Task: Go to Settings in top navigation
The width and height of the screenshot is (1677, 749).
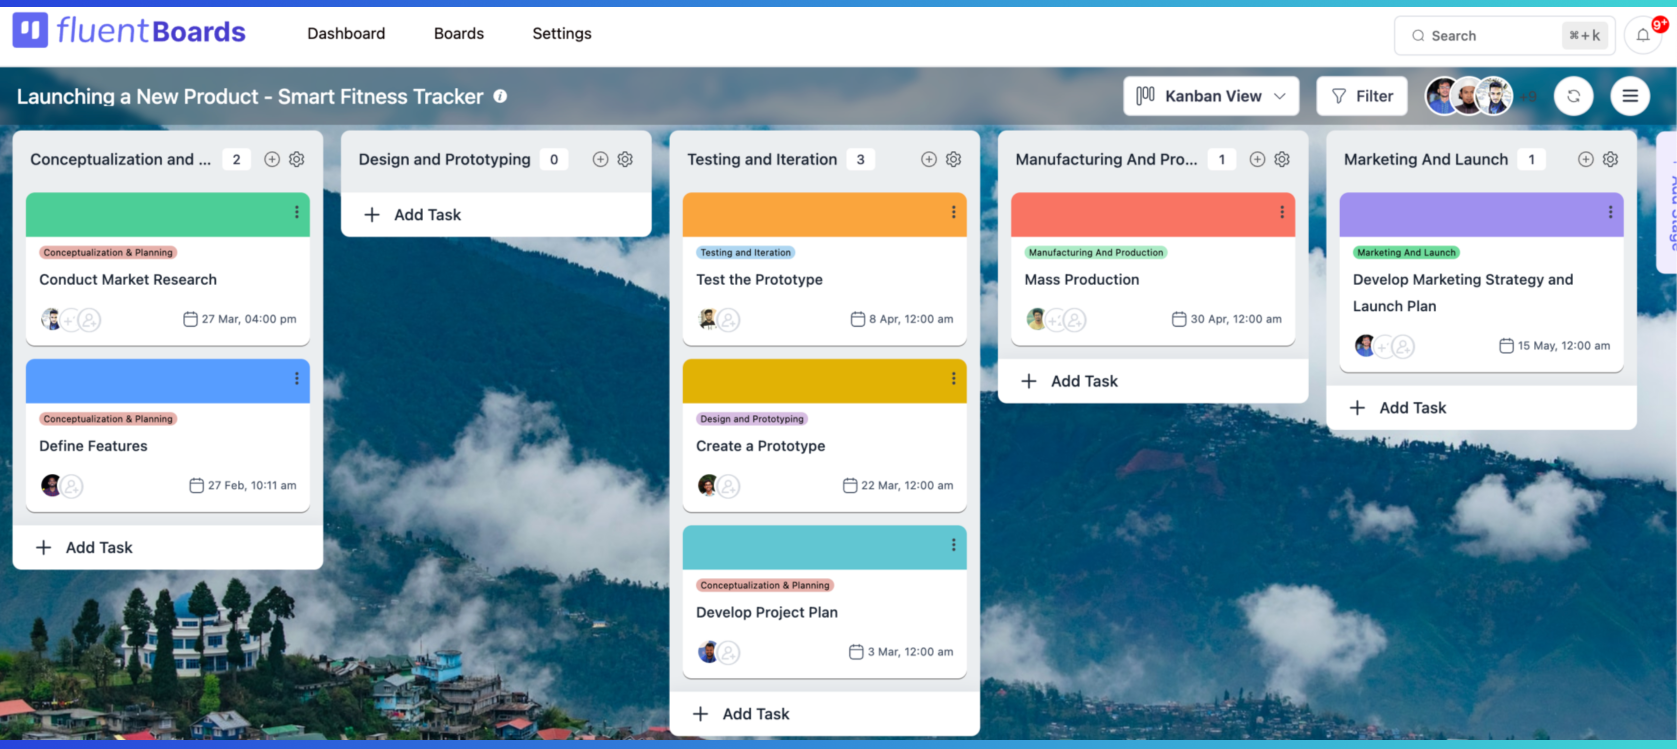Action: pyautogui.click(x=561, y=34)
